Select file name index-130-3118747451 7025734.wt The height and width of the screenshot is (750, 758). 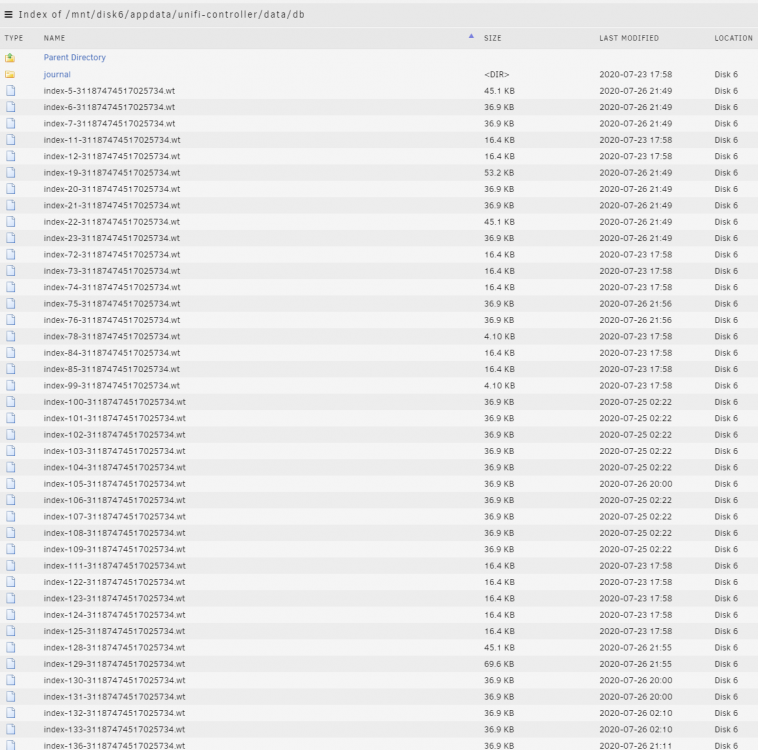click(114, 681)
